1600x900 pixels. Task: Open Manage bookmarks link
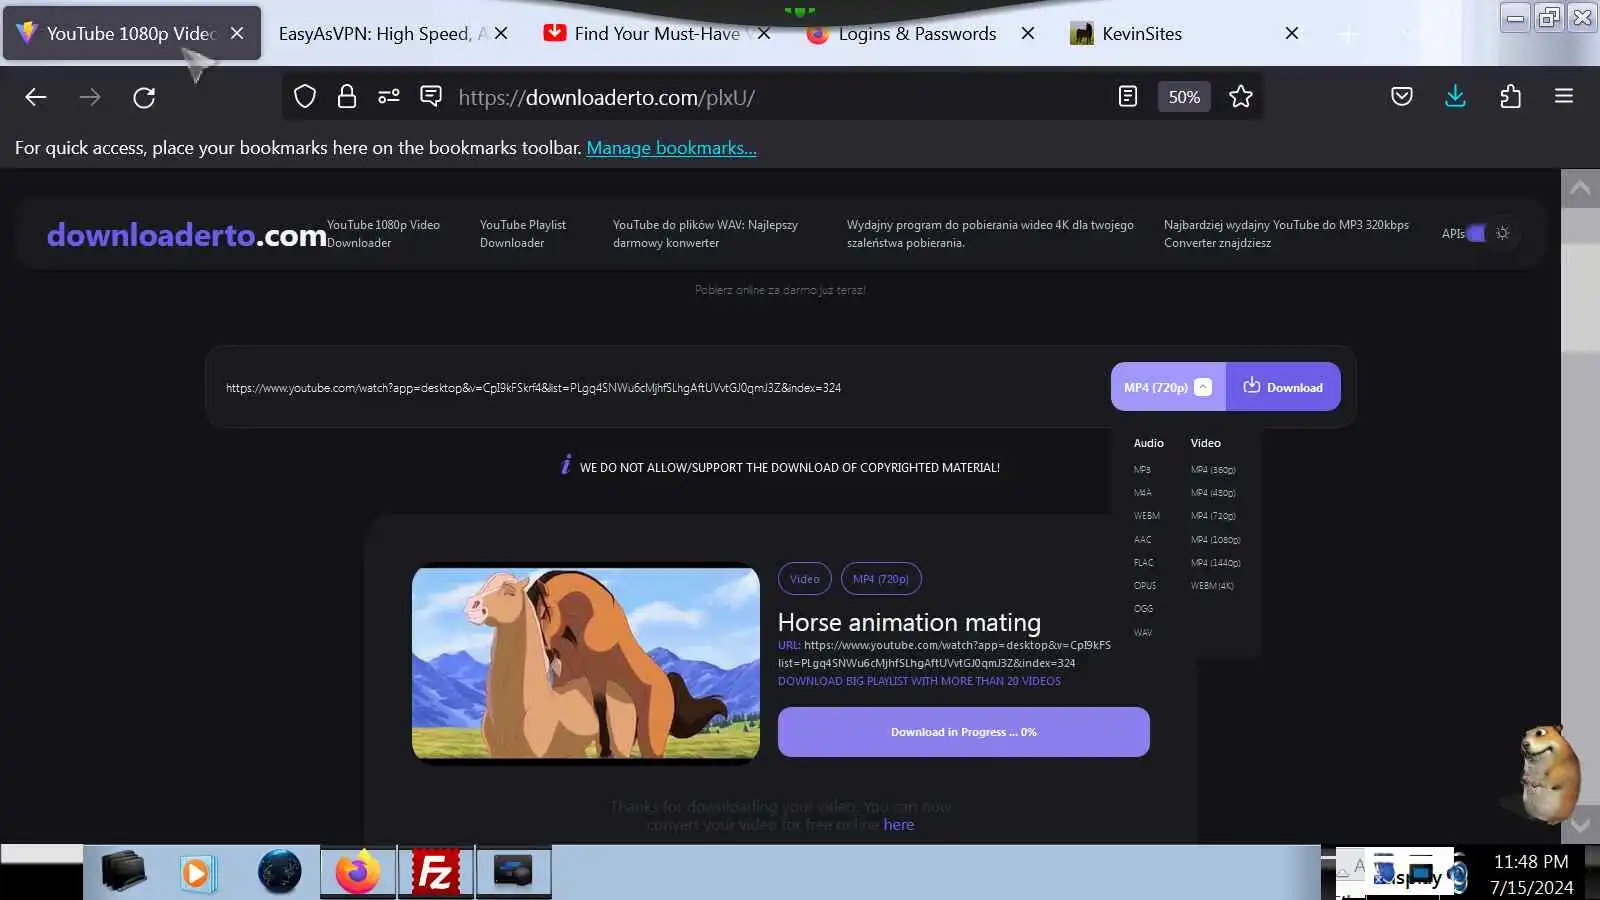point(671,148)
